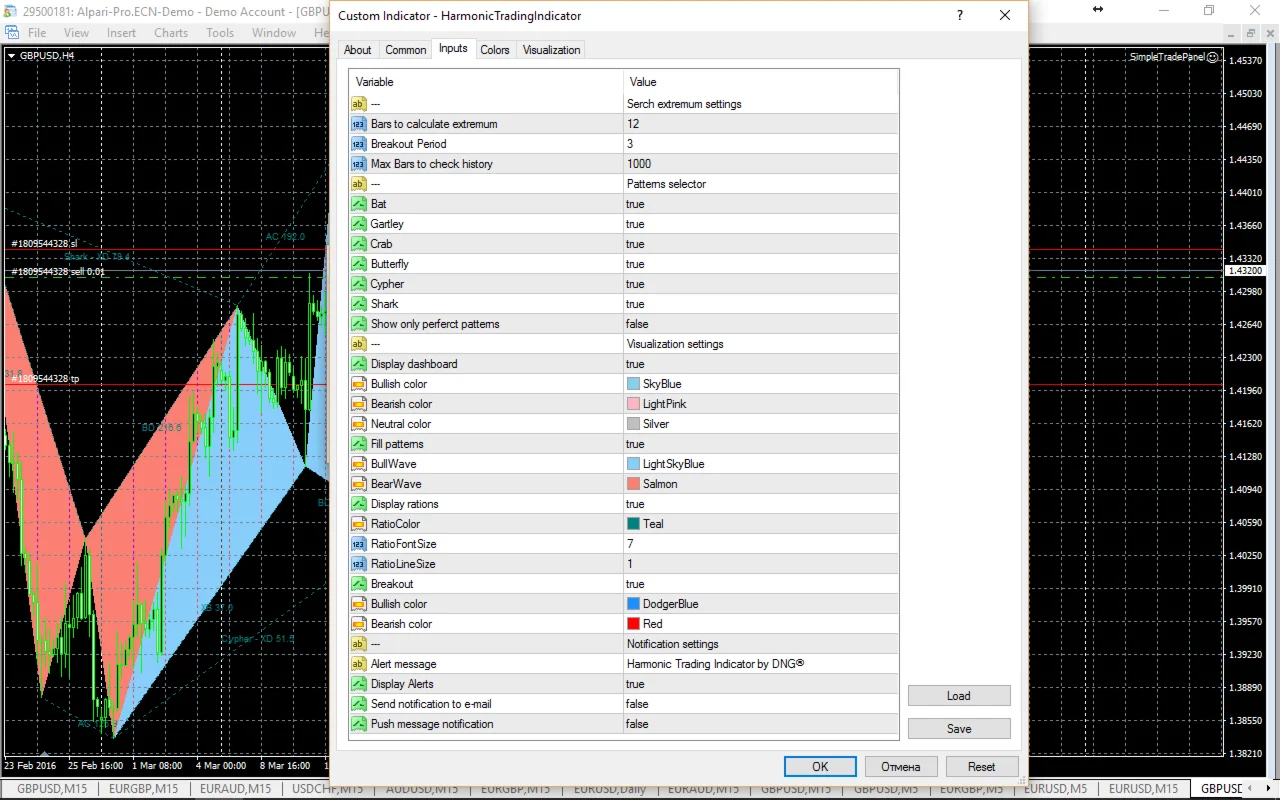1280x800 pixels.
Task: Click the integer icon beside RatioFontSize
Action: [358, 544]
